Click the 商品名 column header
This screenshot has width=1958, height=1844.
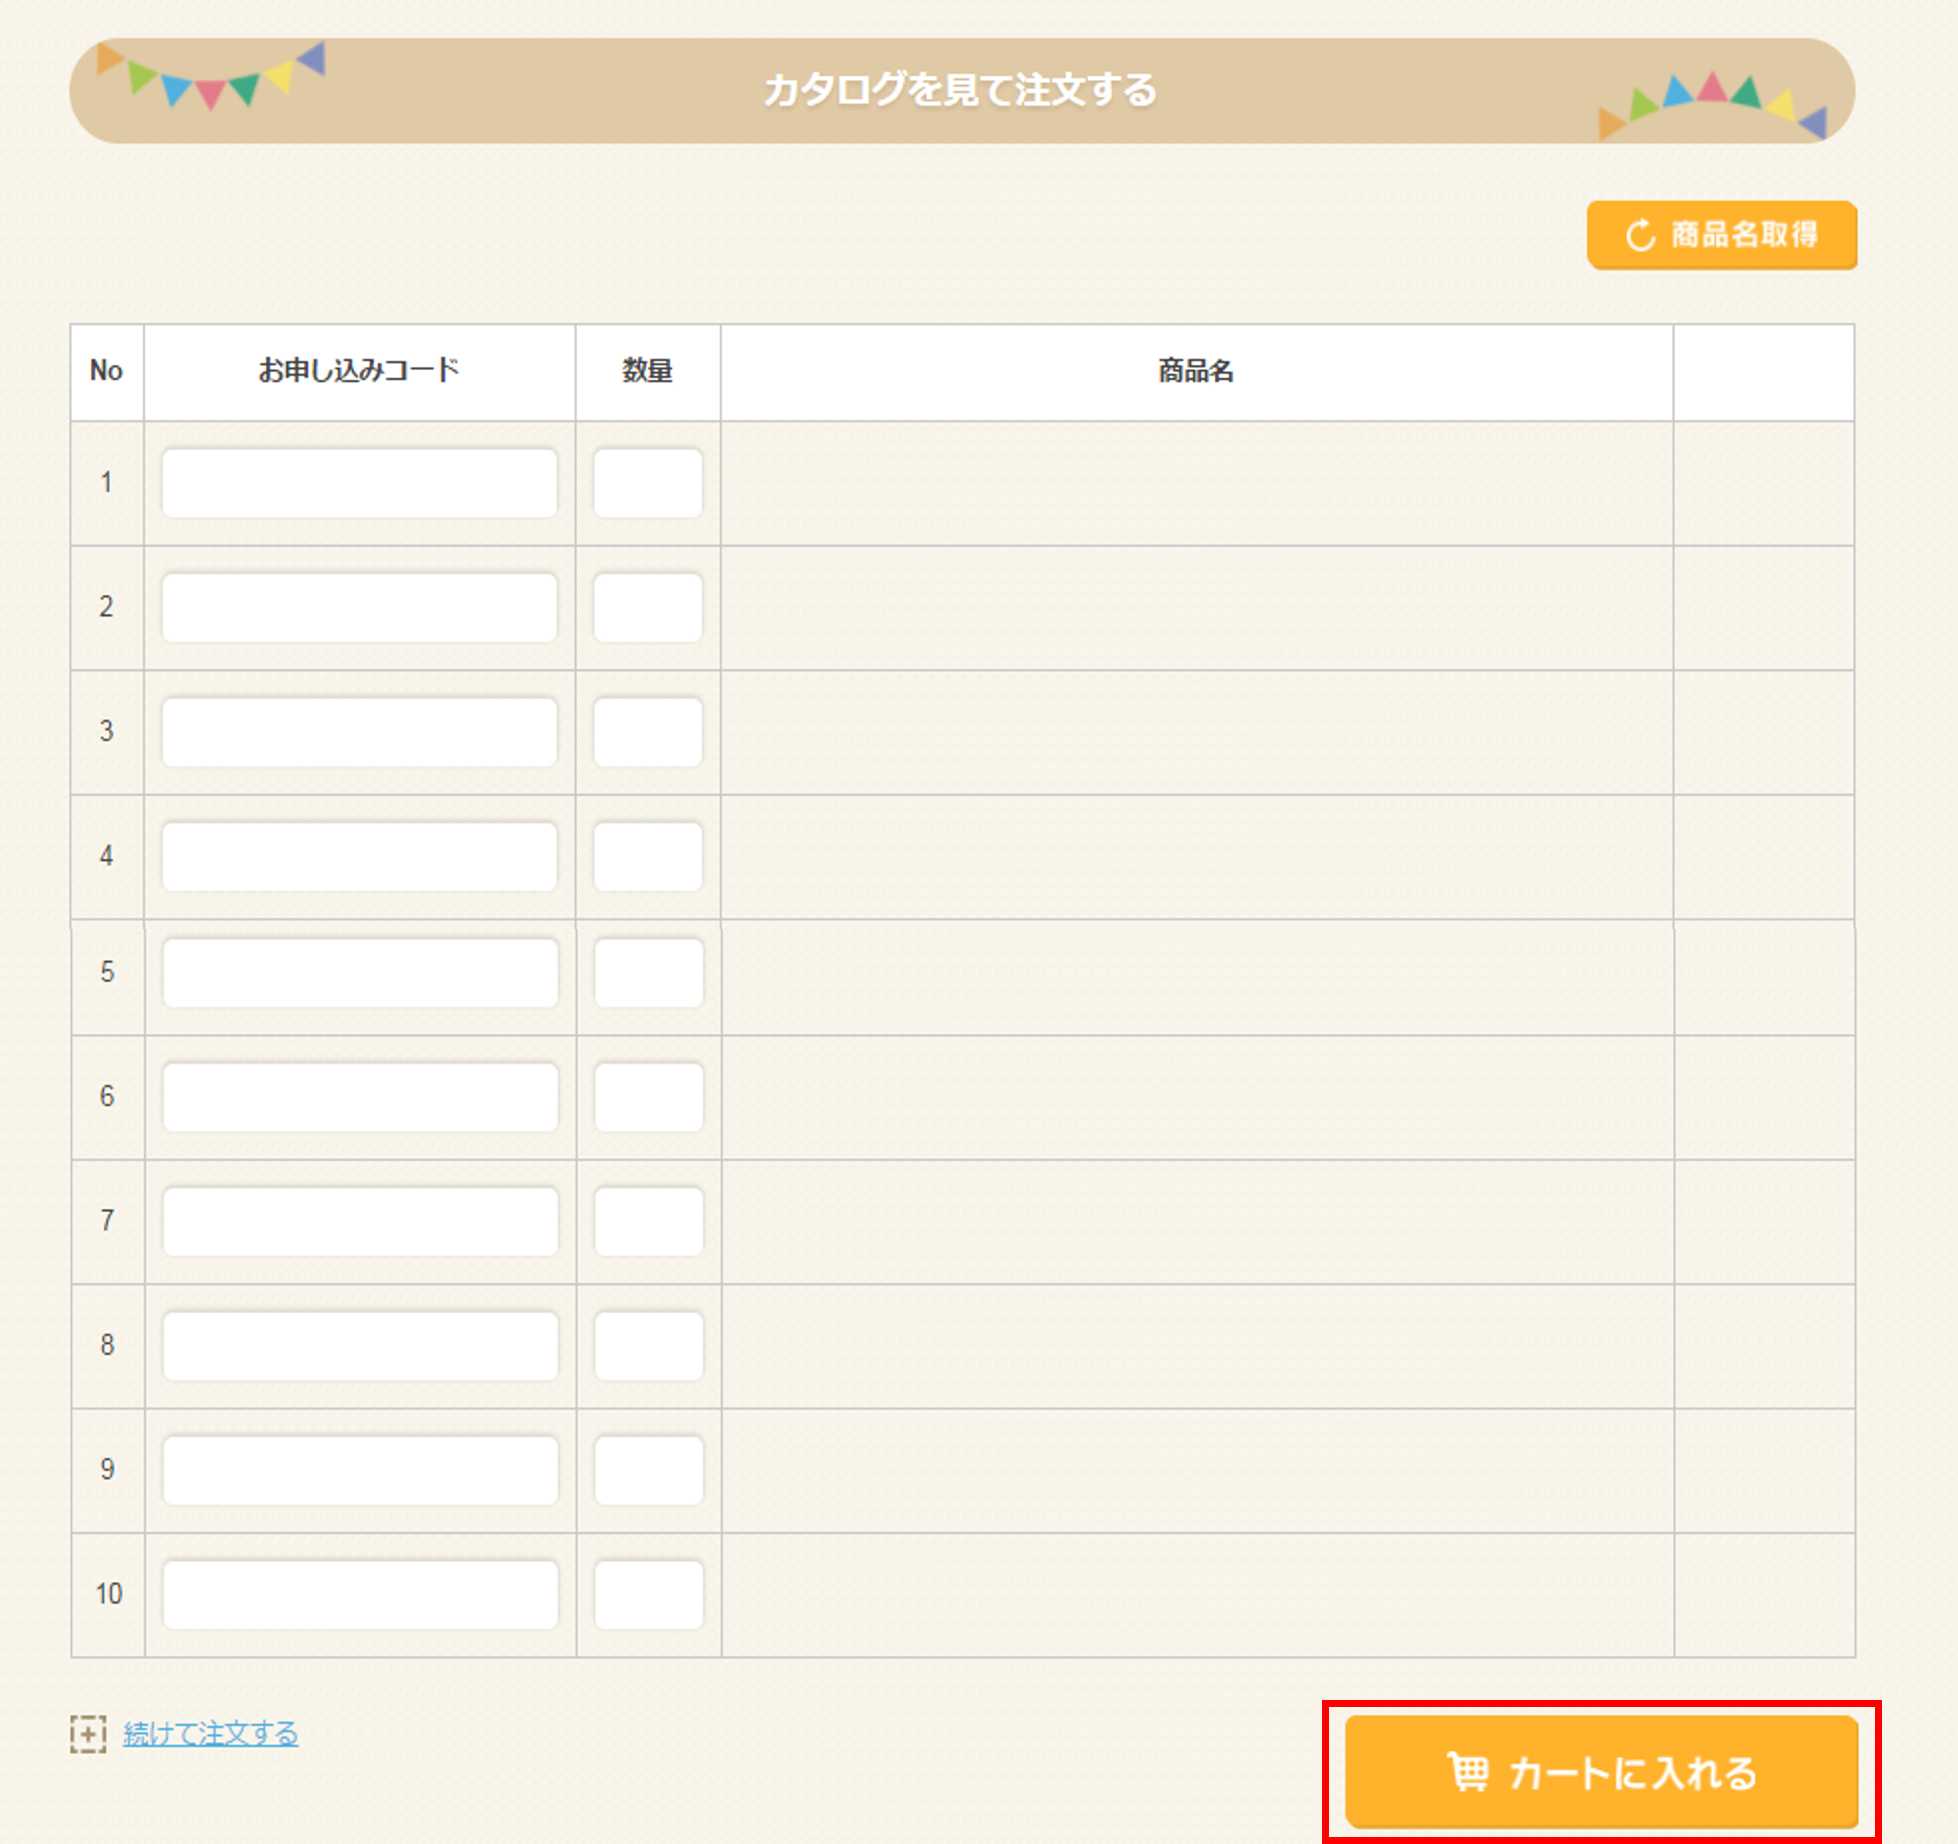[x=1196, y=371]
